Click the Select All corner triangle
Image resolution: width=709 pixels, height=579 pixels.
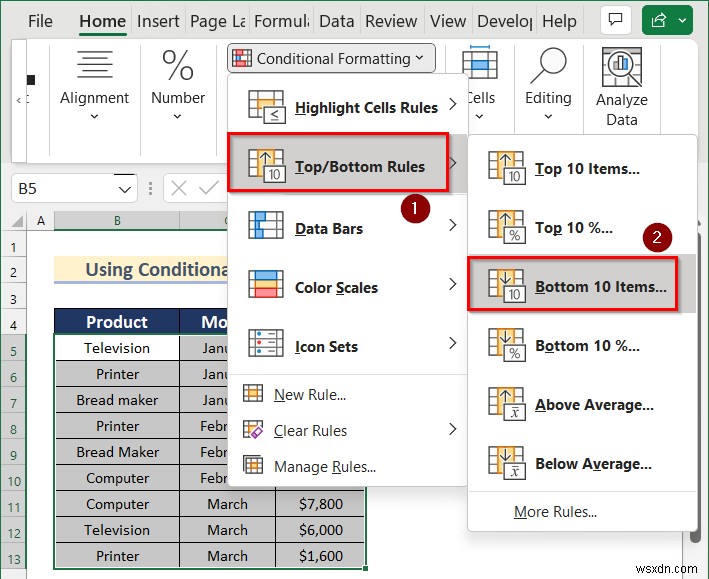point(17,221)
